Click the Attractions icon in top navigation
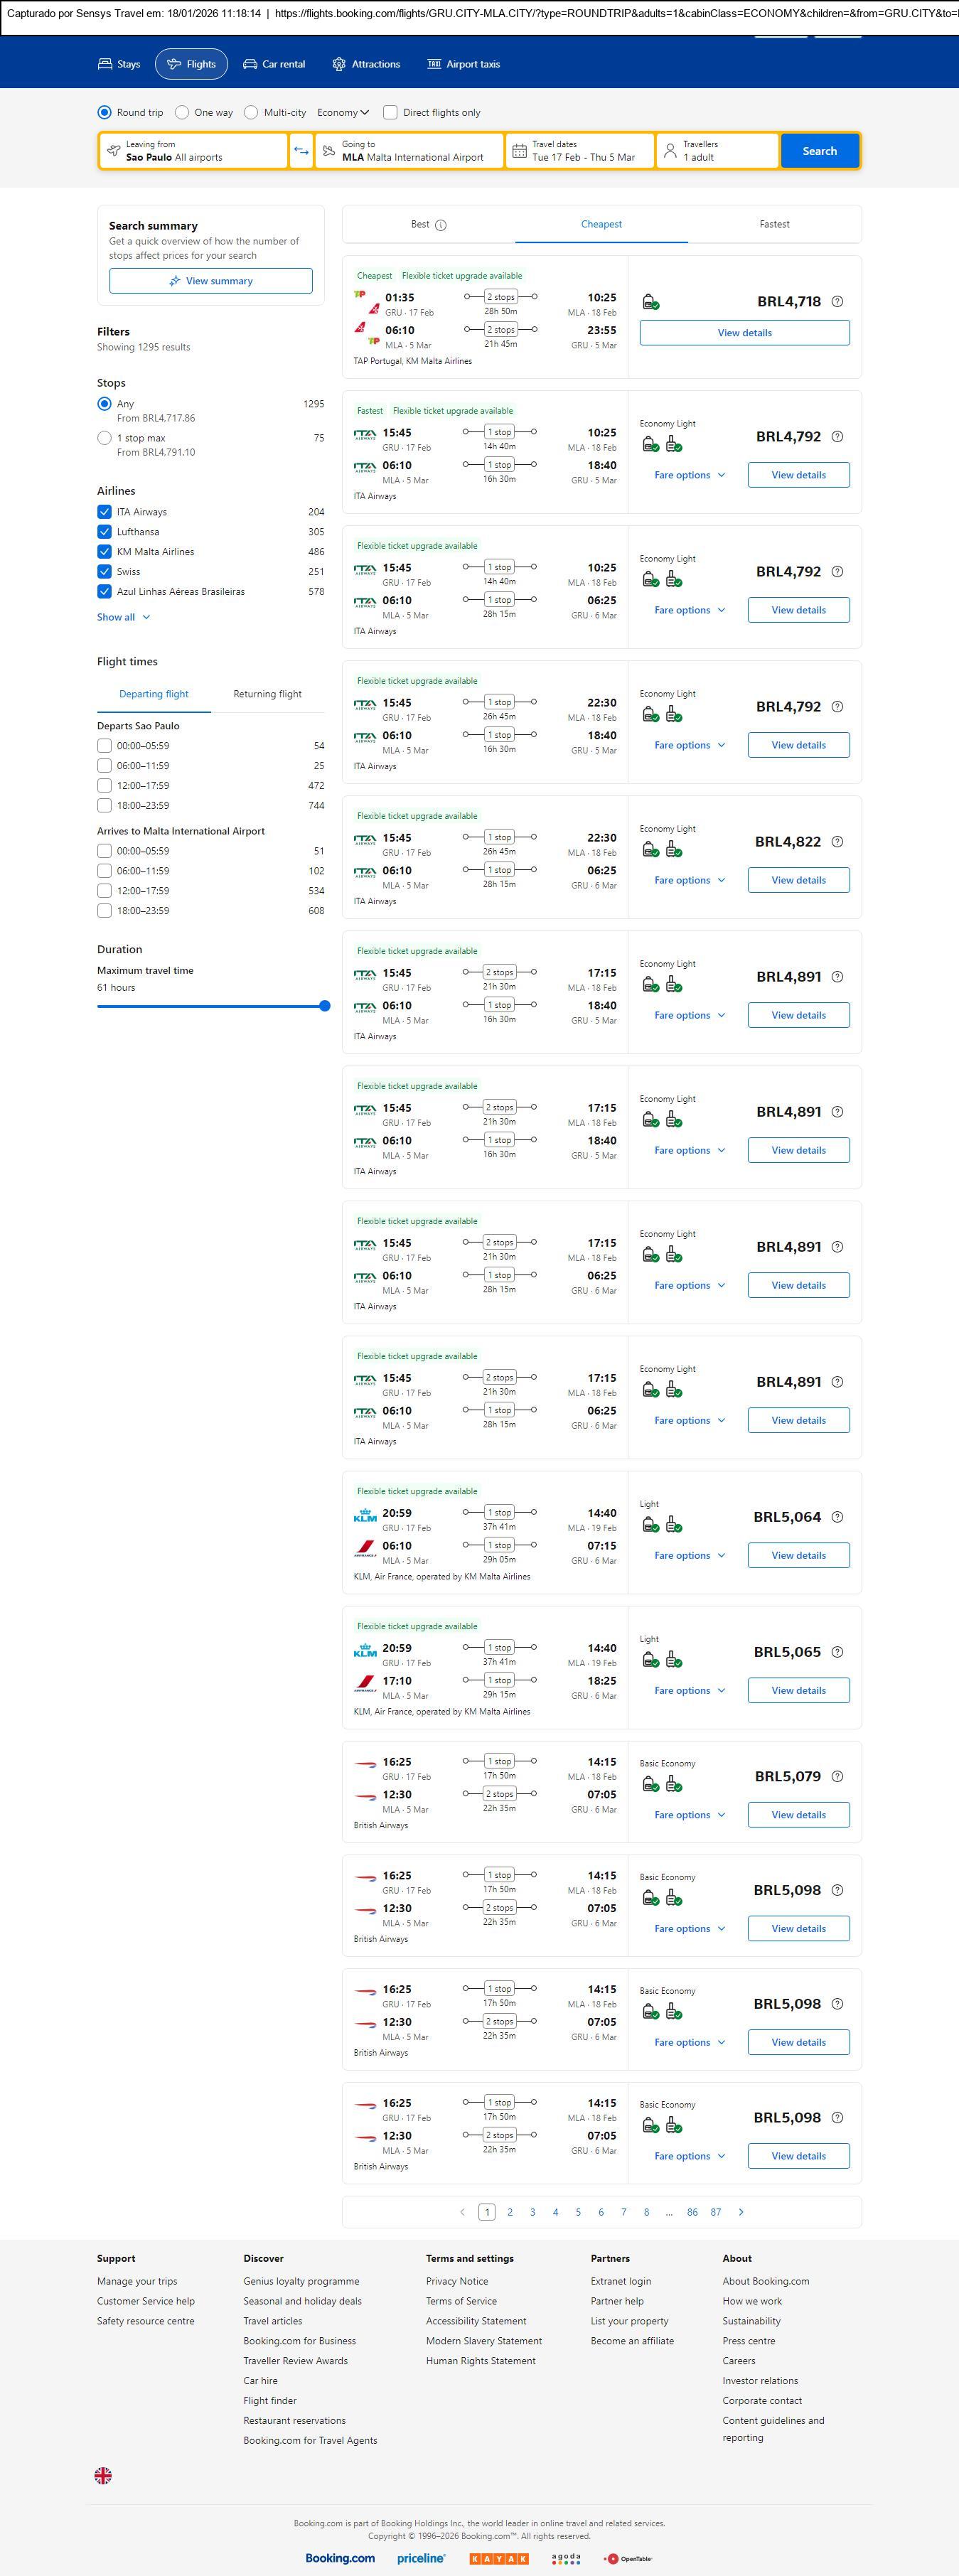Screen dimensions: 959x2576 [x=339, y=64]
